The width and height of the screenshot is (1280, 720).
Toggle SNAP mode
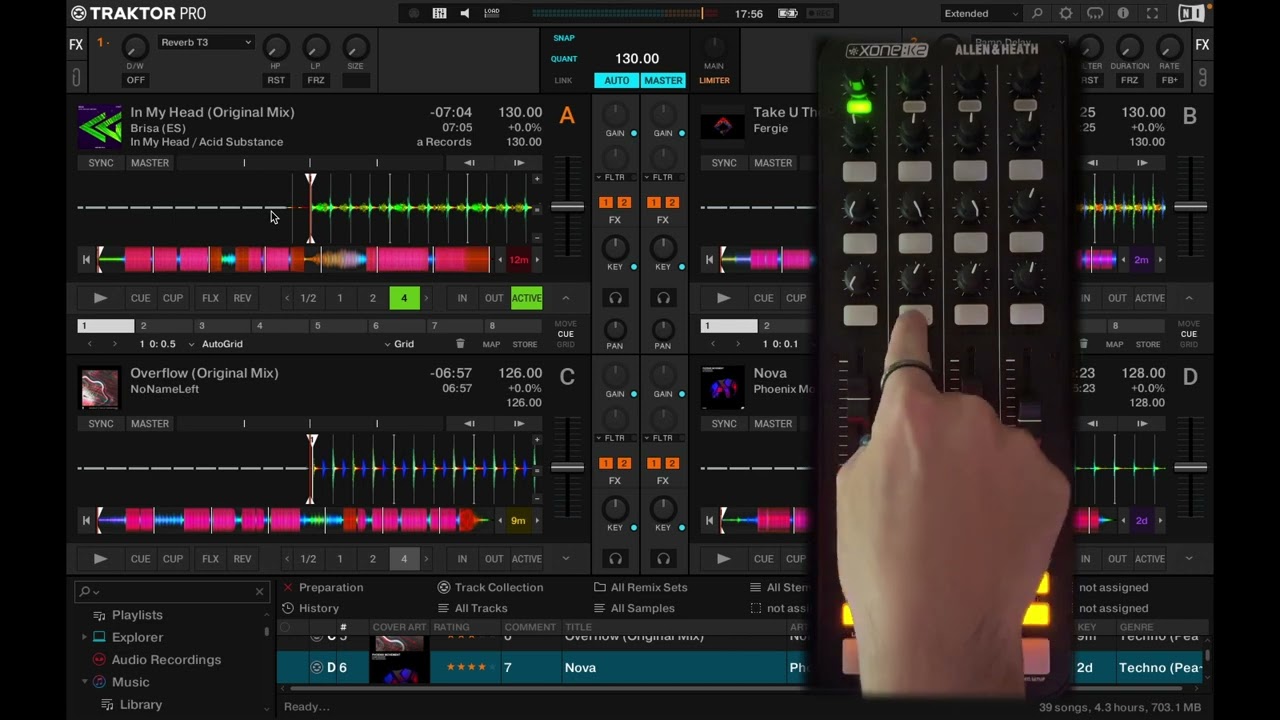(564, 38)
